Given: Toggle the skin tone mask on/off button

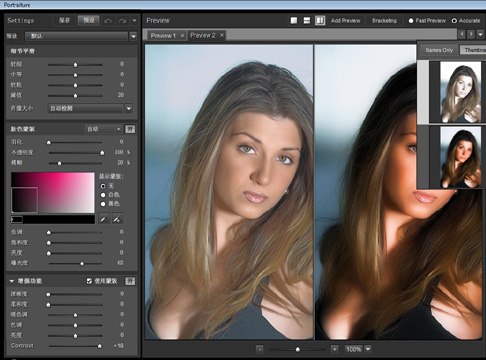Looking at the screenshot, I should (x=130, y=129).
